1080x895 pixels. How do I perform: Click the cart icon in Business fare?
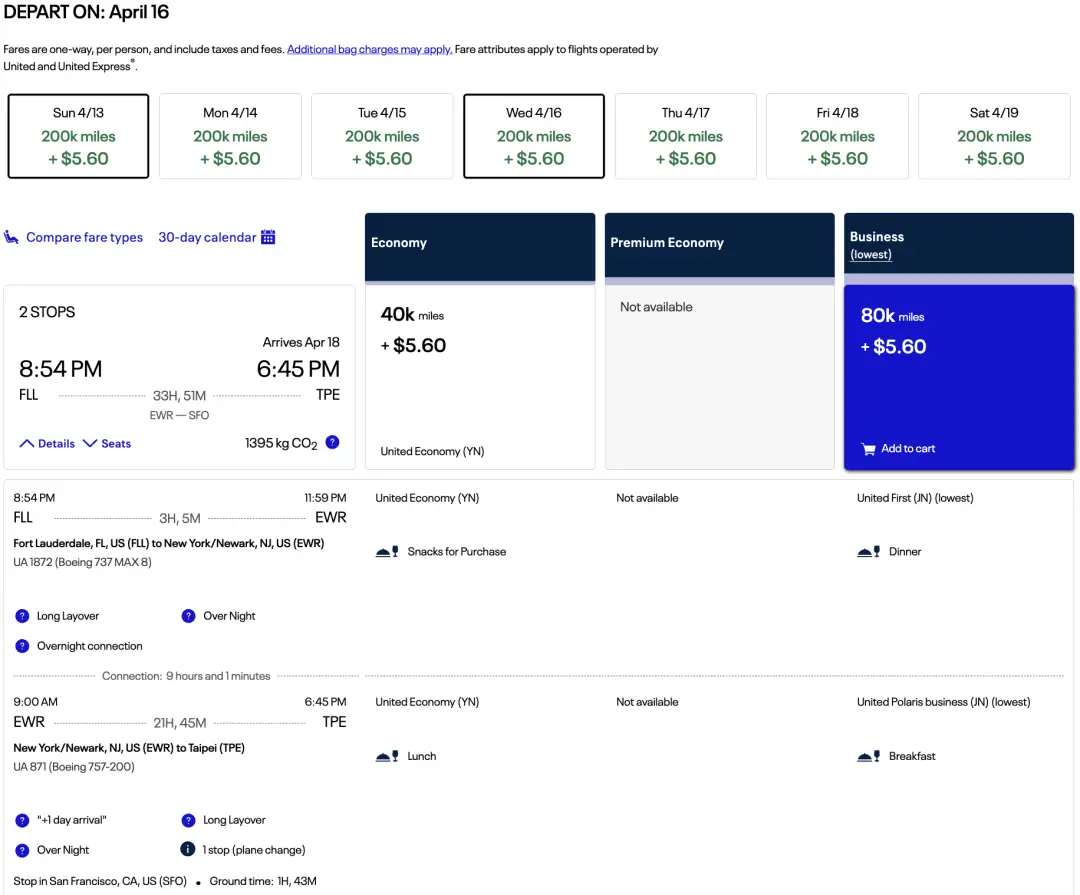[x=868, y=449]
